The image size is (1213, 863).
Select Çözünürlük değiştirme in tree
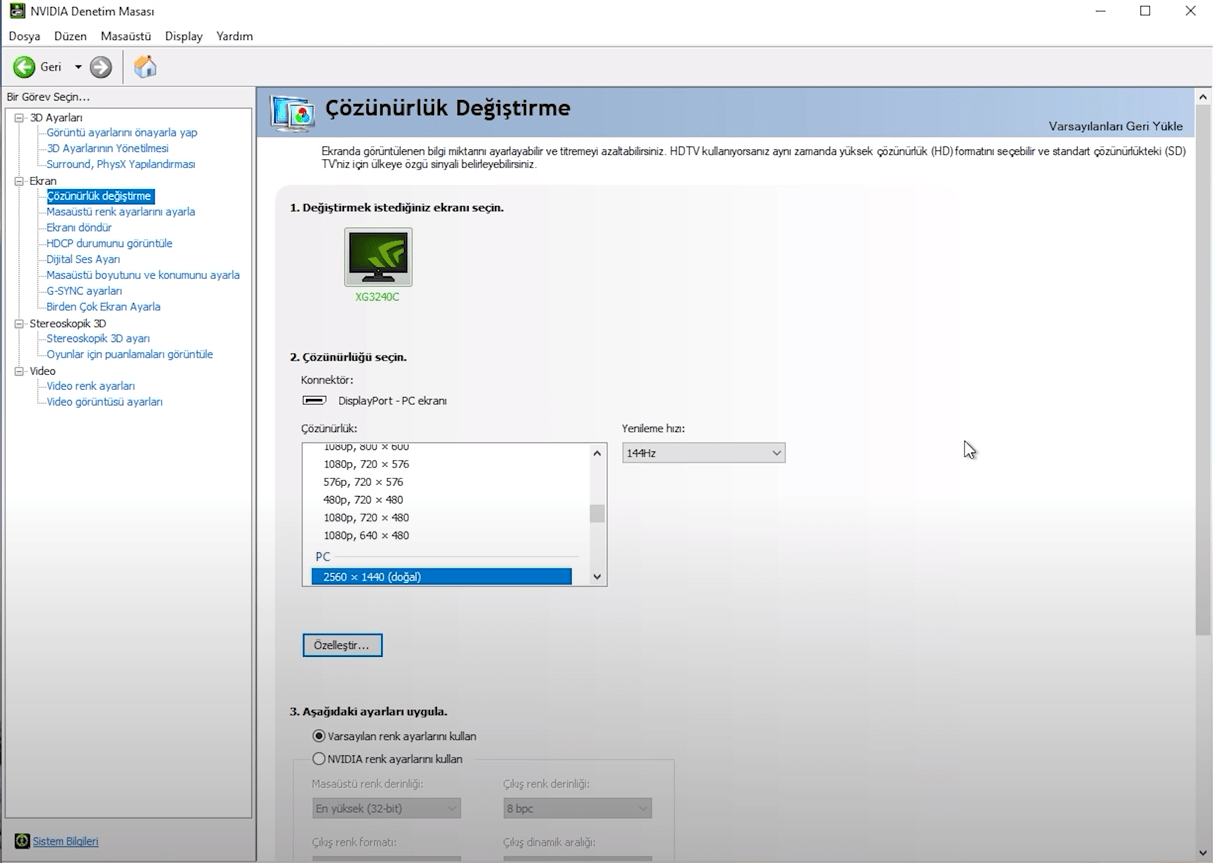[x=99, y=196]
